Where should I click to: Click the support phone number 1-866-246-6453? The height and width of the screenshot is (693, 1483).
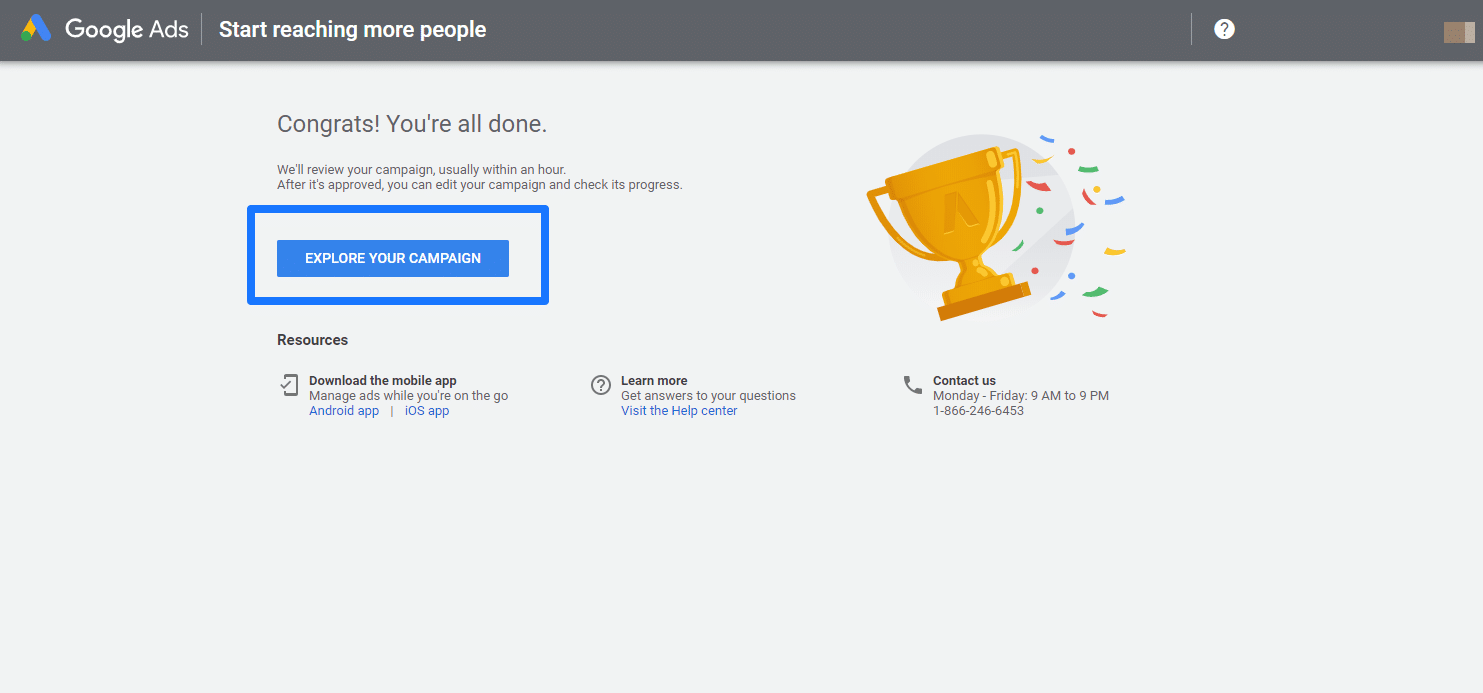[978, 411]
